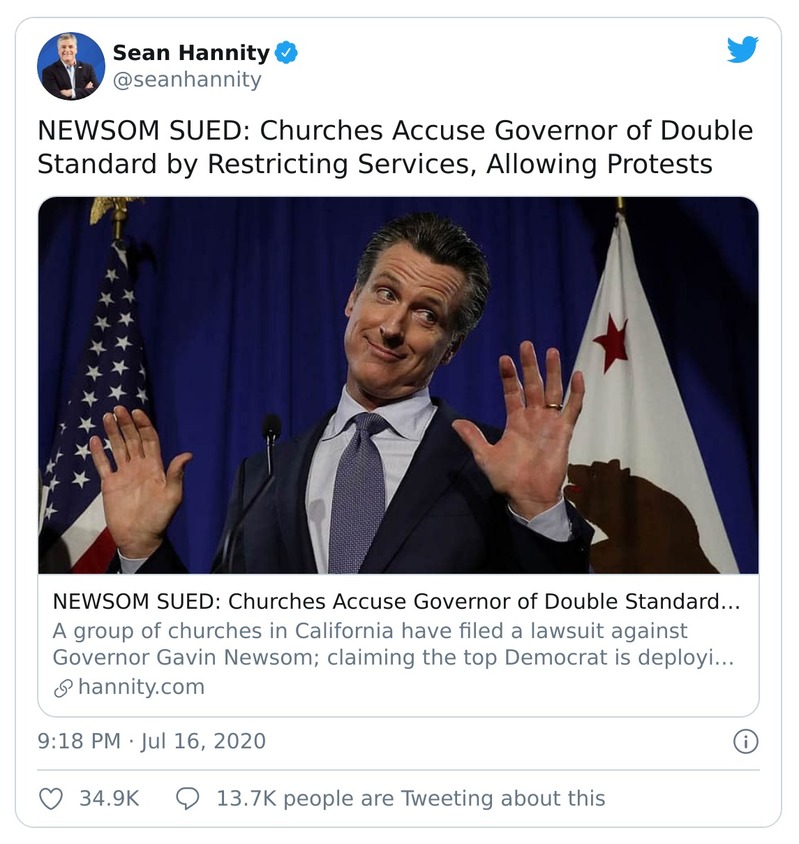Open the tweet info circle icon
This screenshot has height=844, width=799.
745,741
